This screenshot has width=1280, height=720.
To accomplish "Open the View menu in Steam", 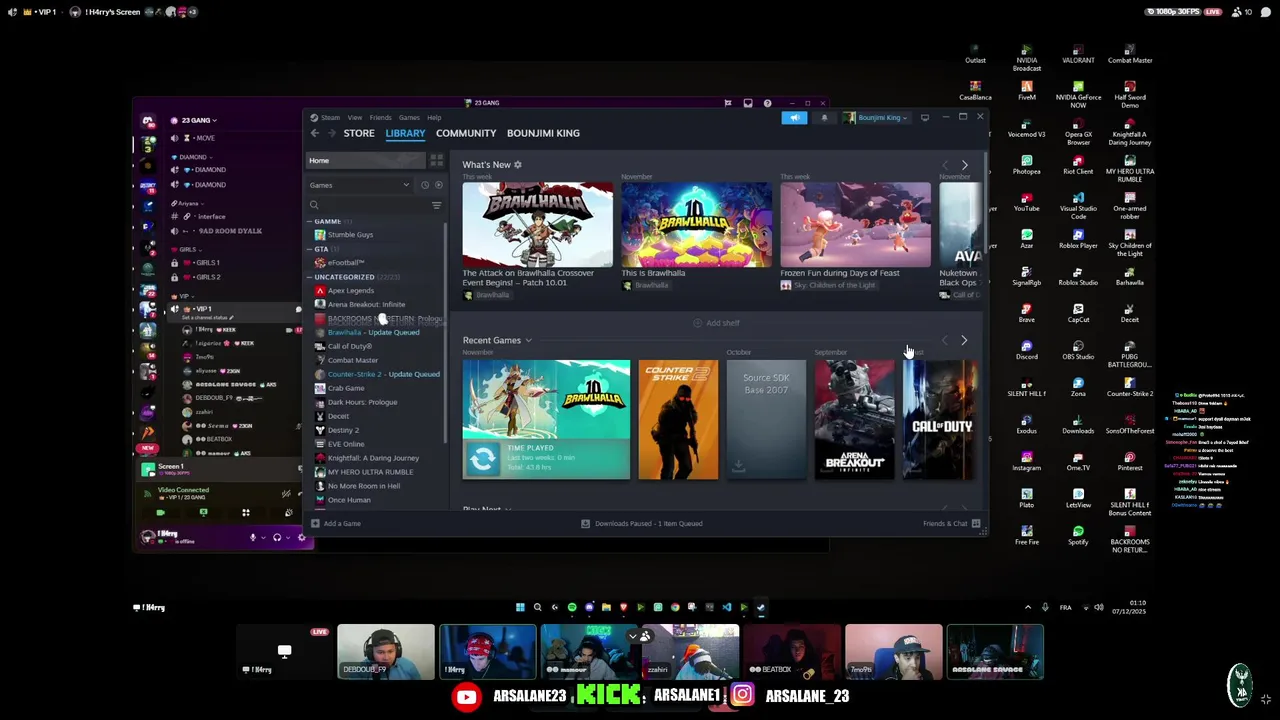I will pyautogui.click(x=355, y=117).
